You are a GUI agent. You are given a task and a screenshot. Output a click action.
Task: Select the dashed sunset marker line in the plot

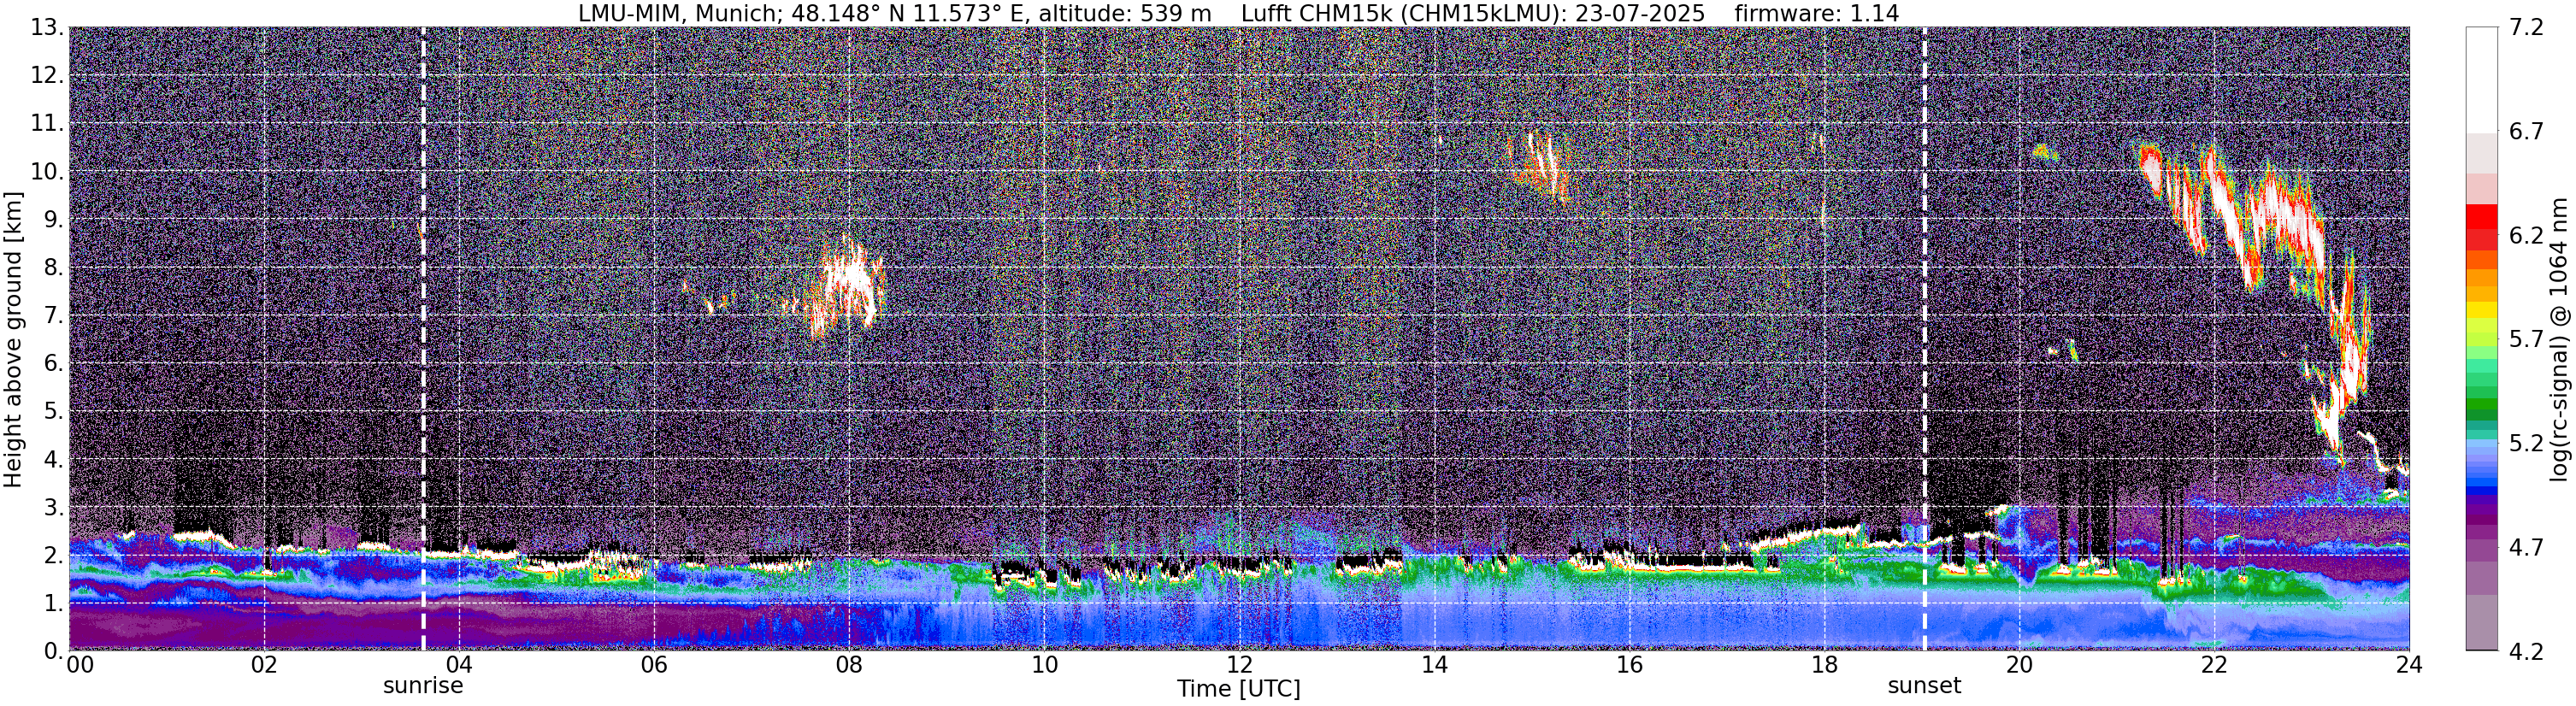click(x=1924, y=339)
